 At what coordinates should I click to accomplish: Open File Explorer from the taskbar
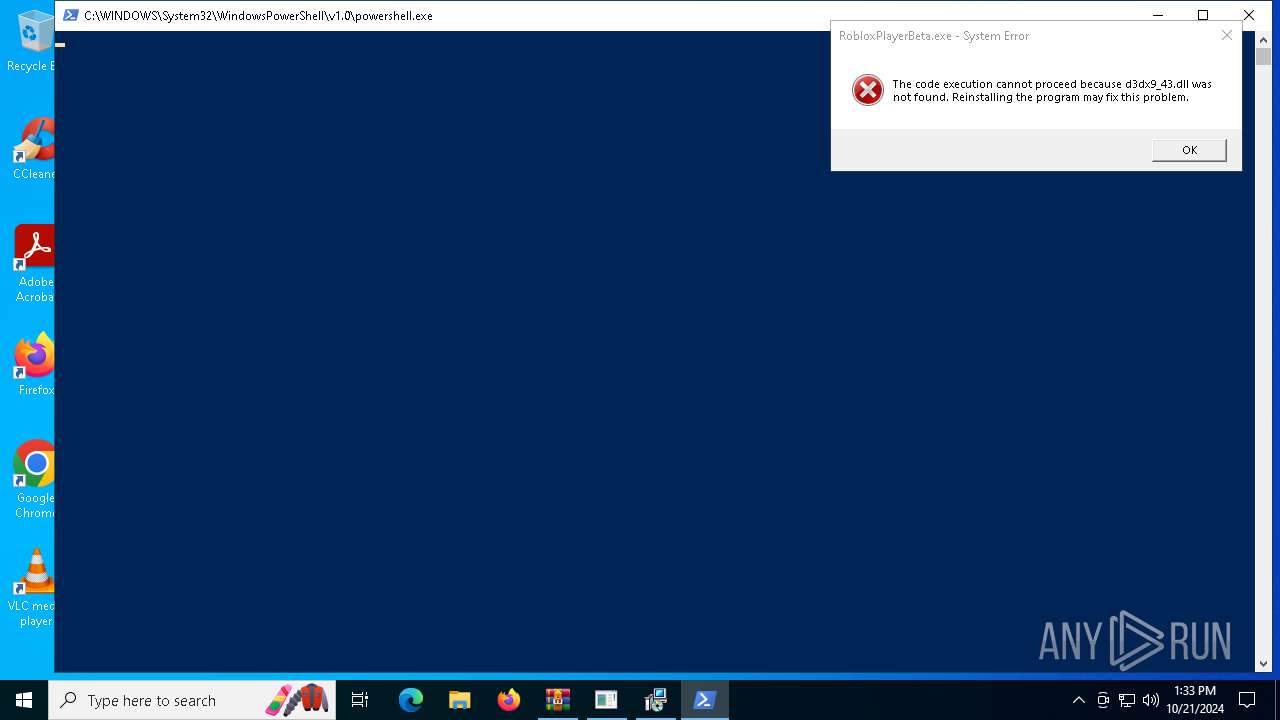(460, 700)
